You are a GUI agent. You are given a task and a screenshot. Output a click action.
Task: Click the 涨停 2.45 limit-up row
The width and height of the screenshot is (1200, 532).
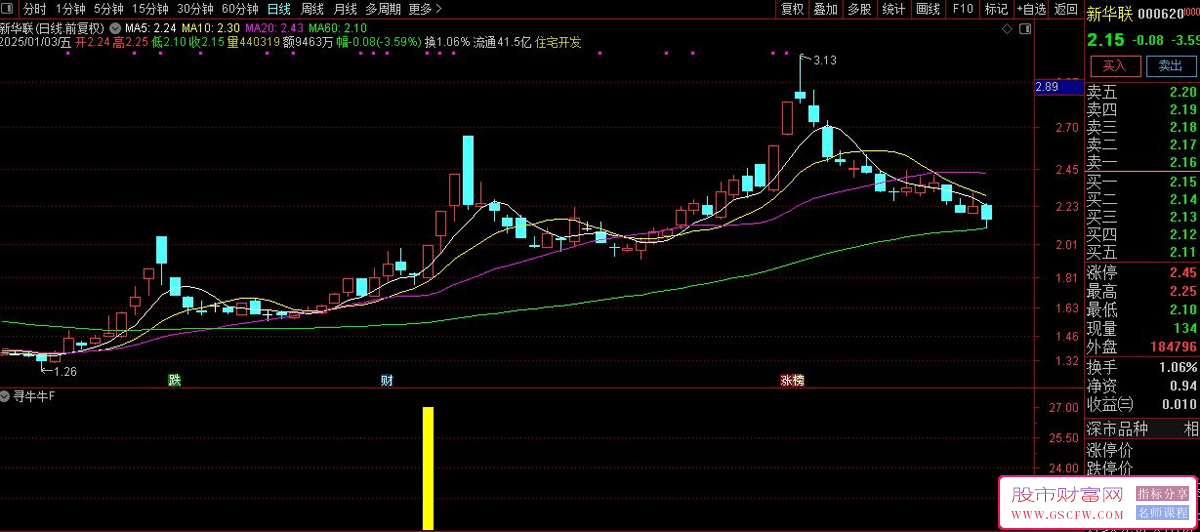1142,273
